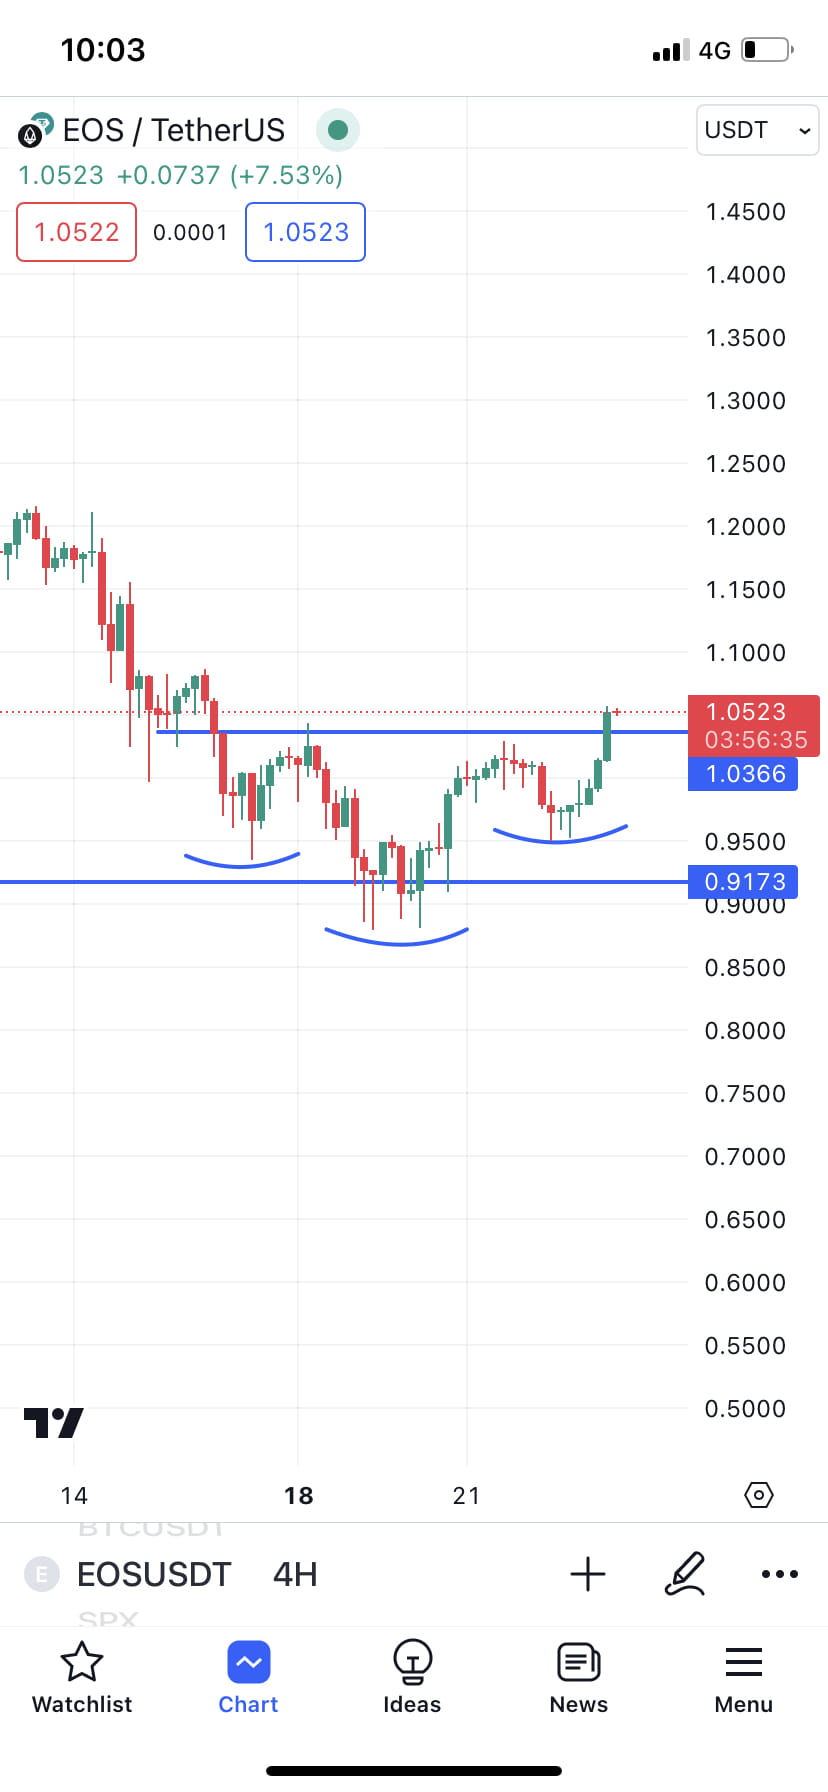
Task: Open chart settings with the hexagon icon
Action: [759, 1495]
